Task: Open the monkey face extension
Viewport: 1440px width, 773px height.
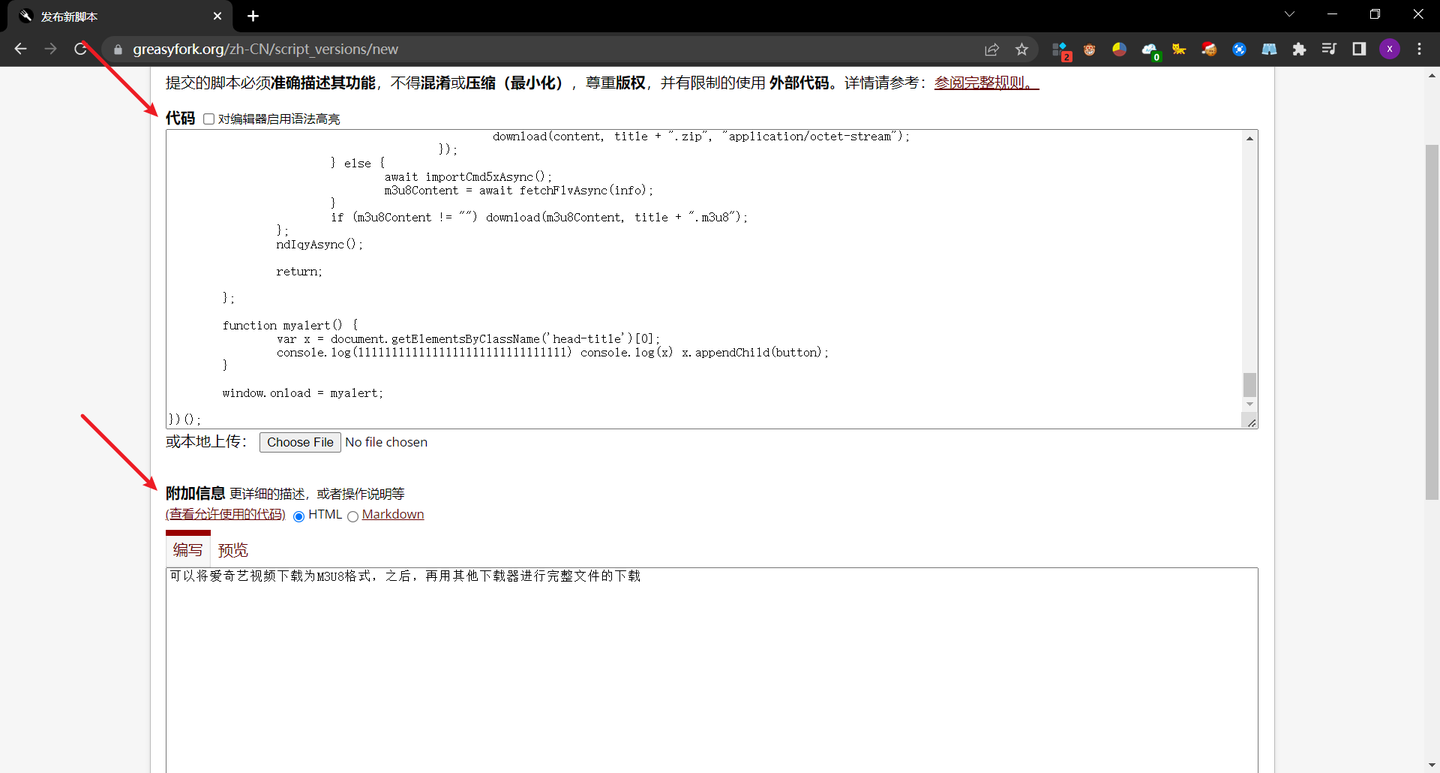Action: tap(1090, 49)
